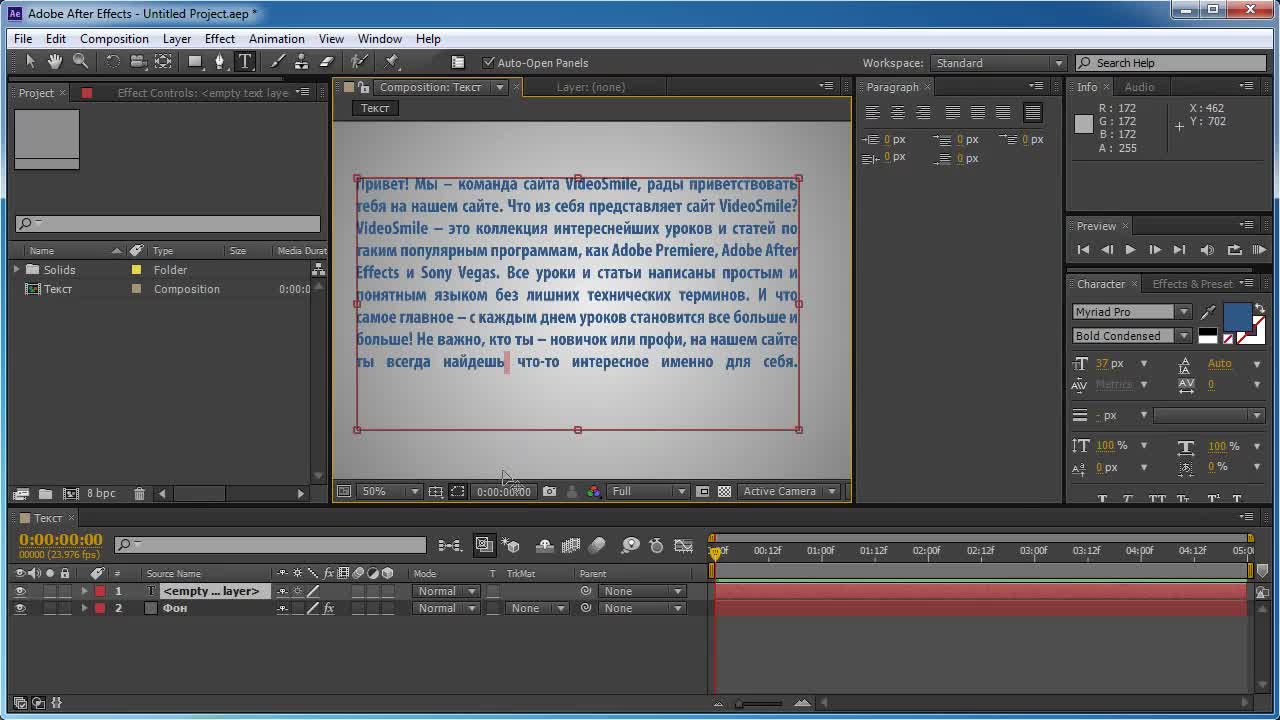The image size is (1280, 720).
Task: Take a snapshot with the camera icon
Action: 549,491
